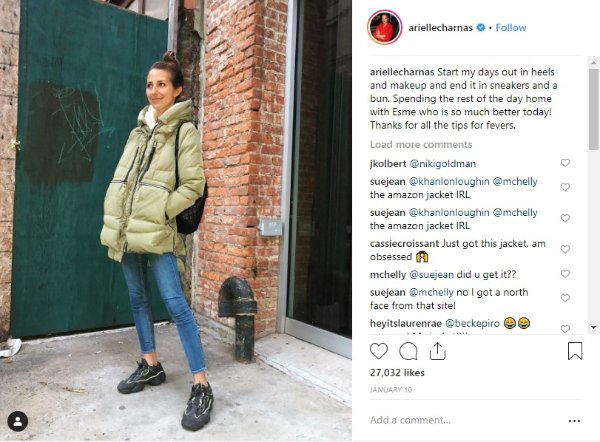Like the post with the heart icon

tap(379, 351)
